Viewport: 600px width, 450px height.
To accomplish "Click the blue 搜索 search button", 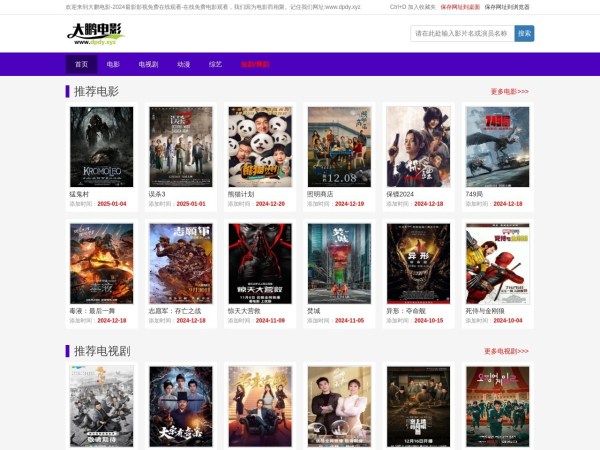I will pos(524,33).
